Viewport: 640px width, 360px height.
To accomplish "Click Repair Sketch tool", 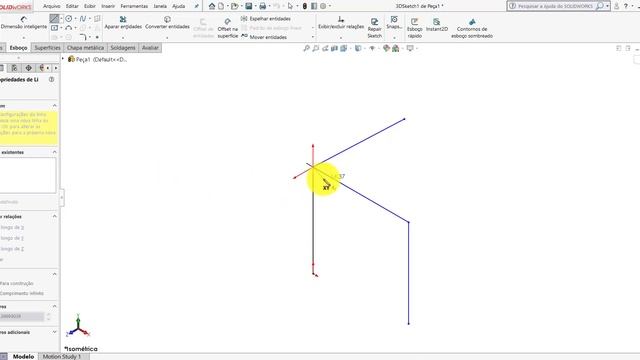I will (x=374, y=28).
